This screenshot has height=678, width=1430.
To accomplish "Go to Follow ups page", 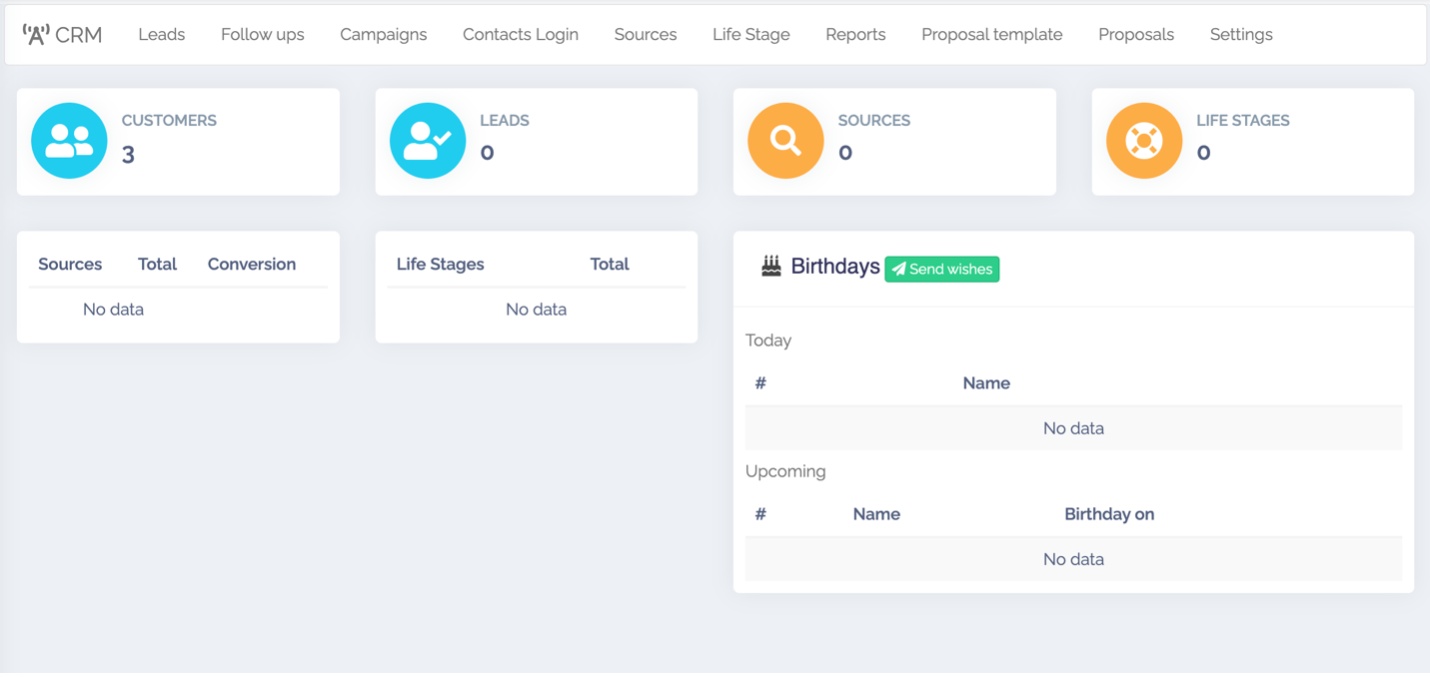I will [262, 35].
